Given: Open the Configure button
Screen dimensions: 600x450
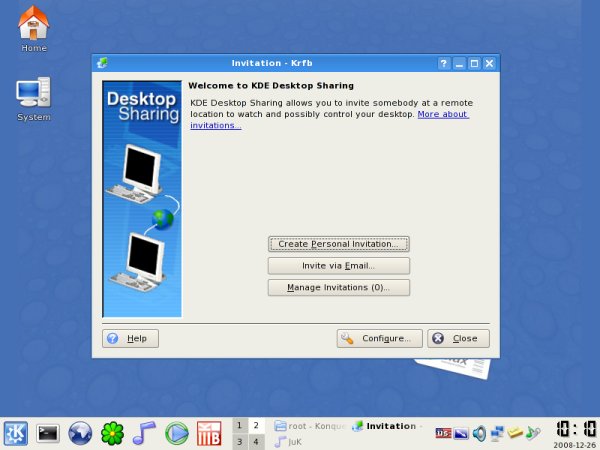Looking at the screenshot, I should click(x=380, y=338).
